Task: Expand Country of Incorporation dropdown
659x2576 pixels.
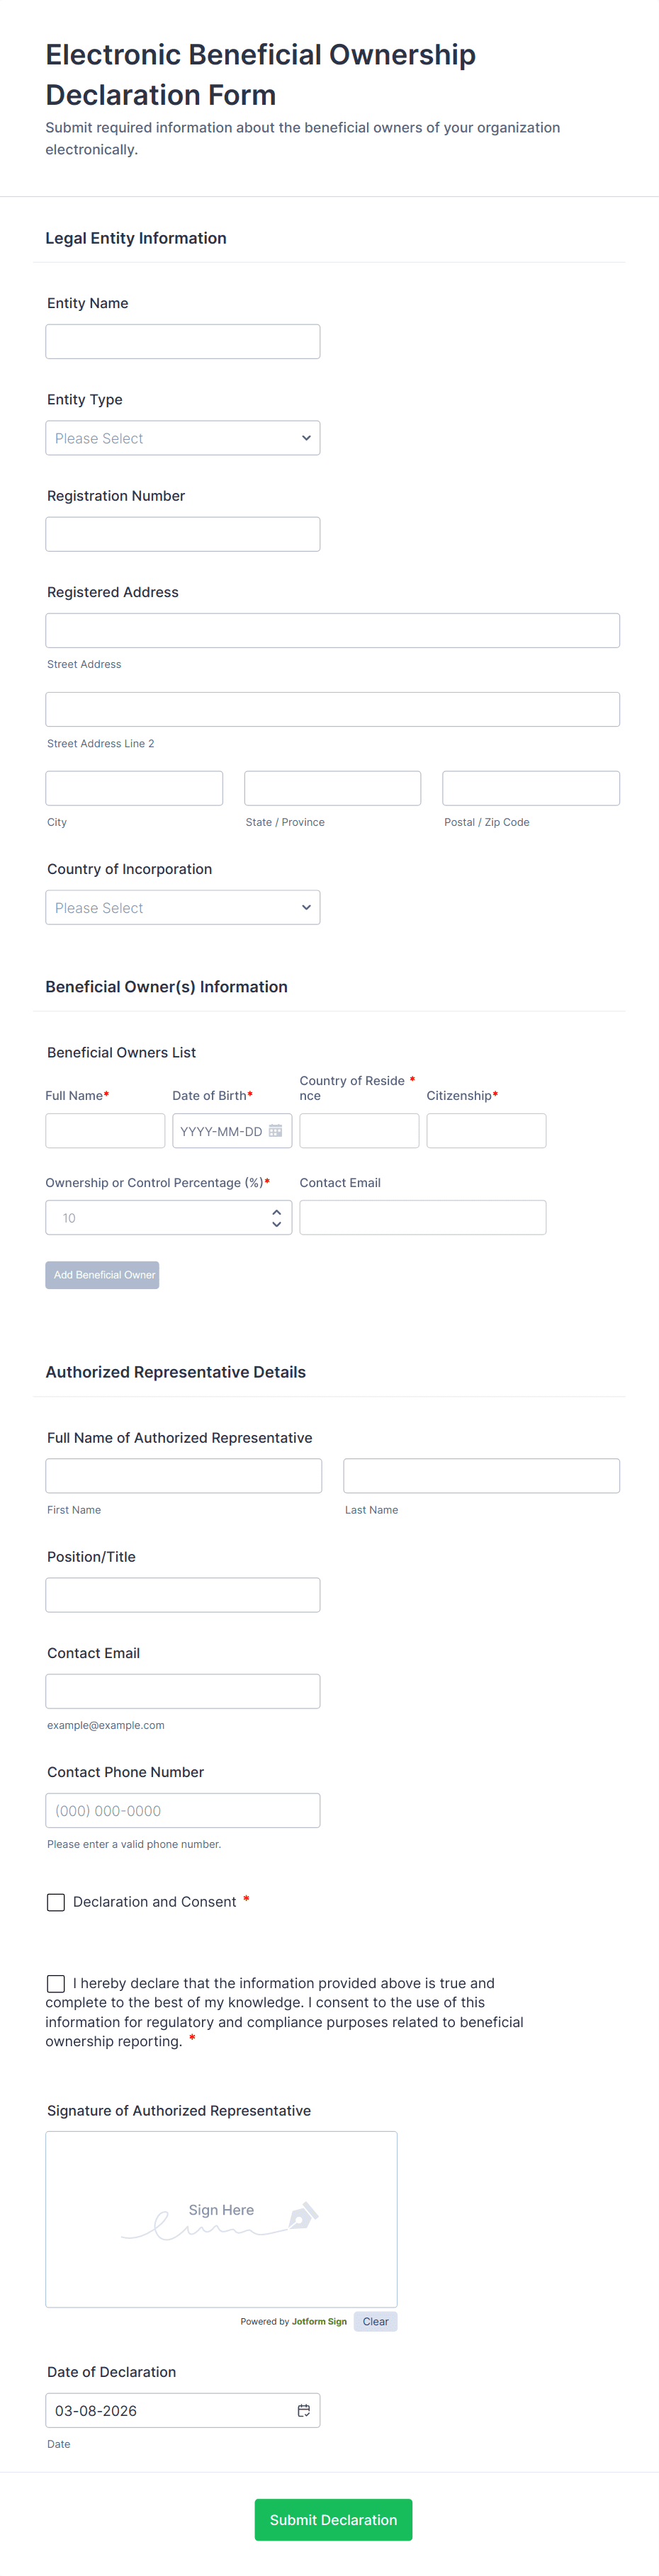Action: tap(183, 908)
